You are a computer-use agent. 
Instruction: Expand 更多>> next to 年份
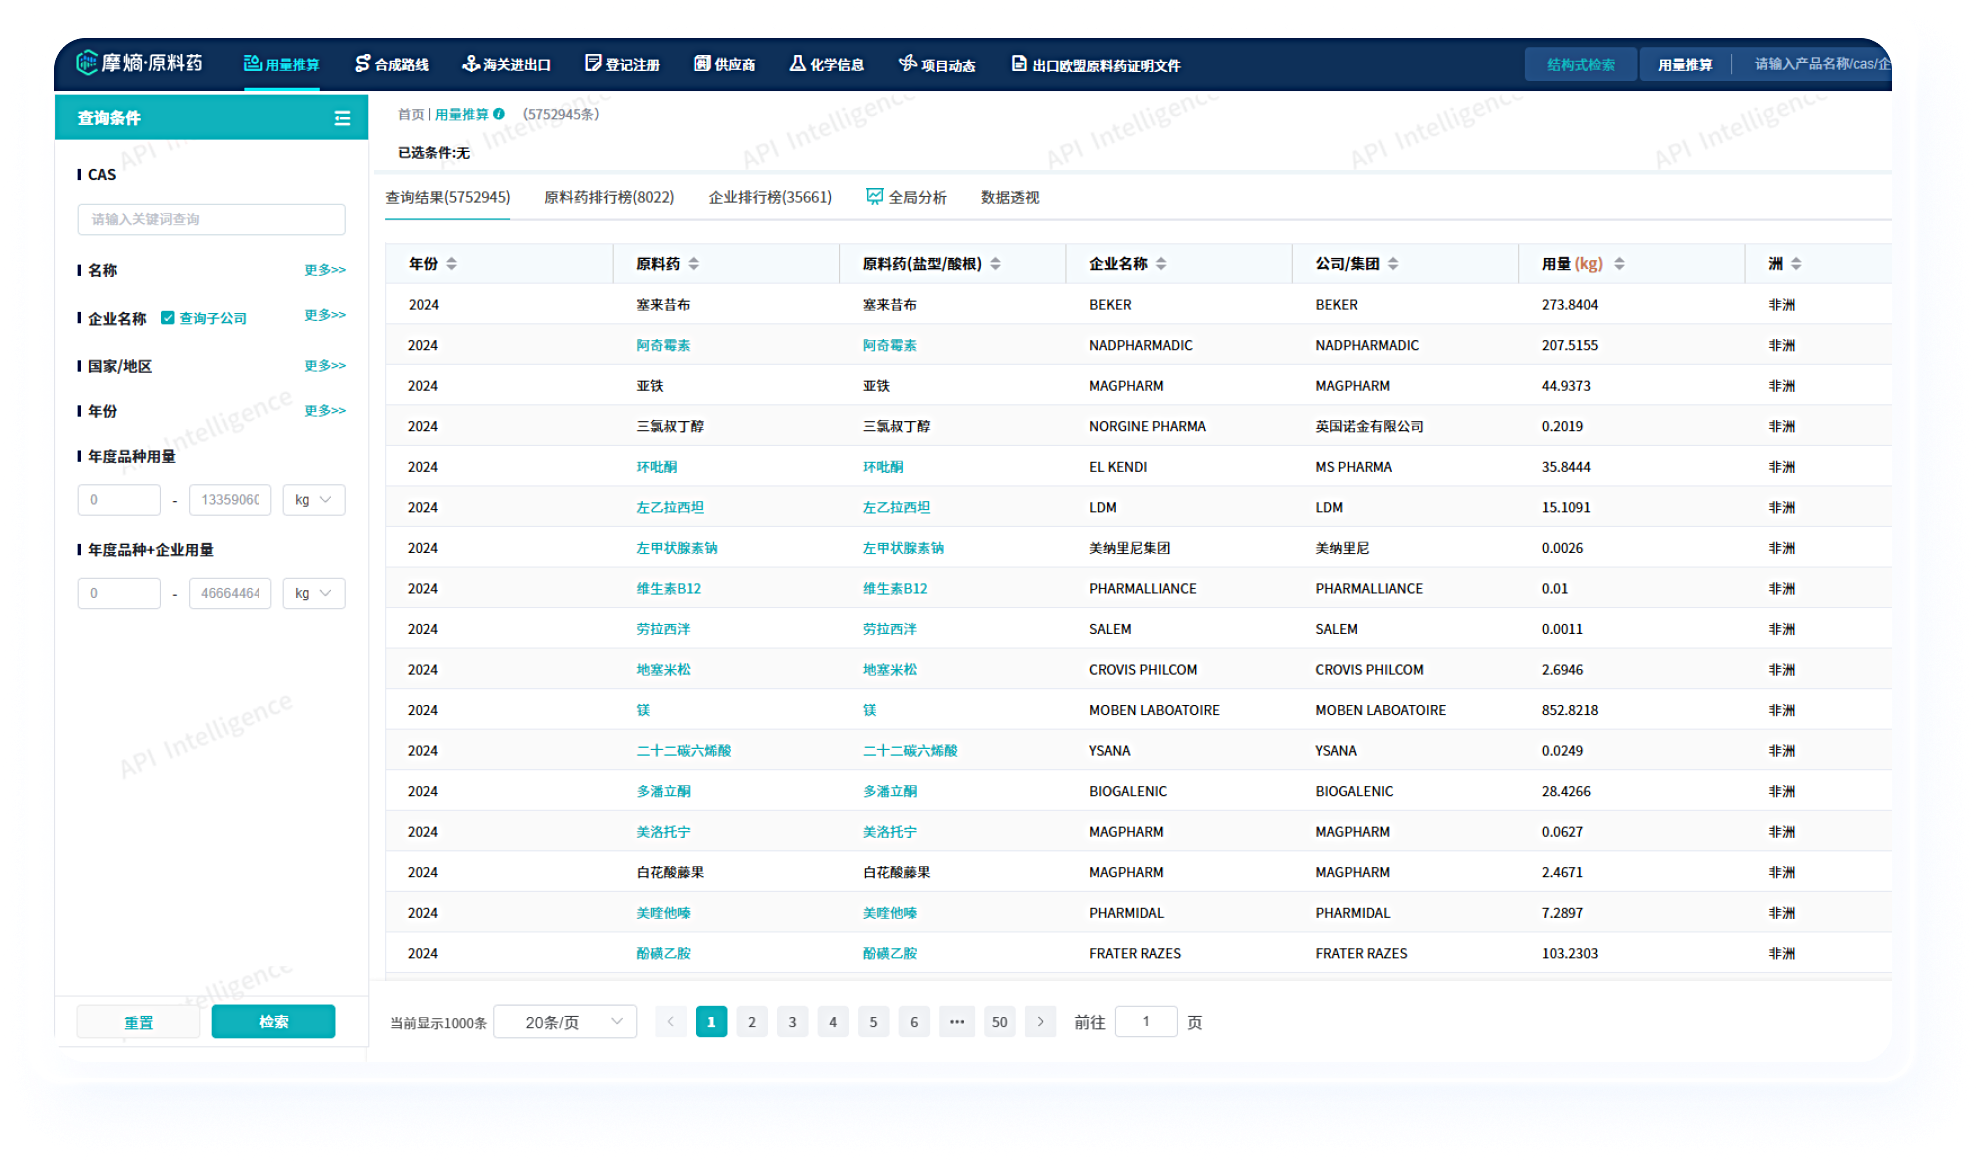(325, 411)
